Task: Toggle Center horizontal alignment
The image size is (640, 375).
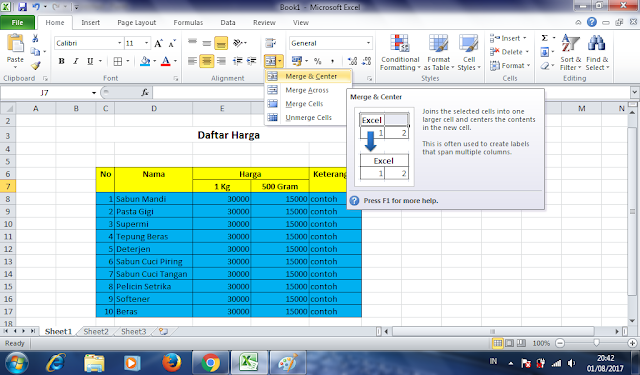Action: click(x=207, y=61)
